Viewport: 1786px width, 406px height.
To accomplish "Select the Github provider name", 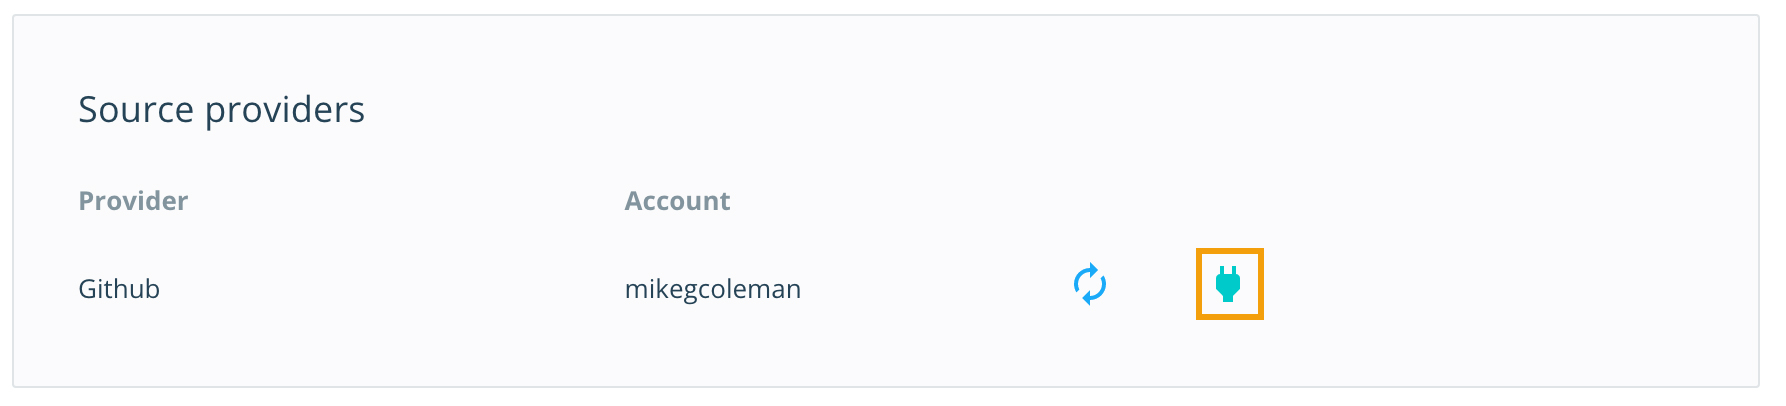I will click(119, 289).
